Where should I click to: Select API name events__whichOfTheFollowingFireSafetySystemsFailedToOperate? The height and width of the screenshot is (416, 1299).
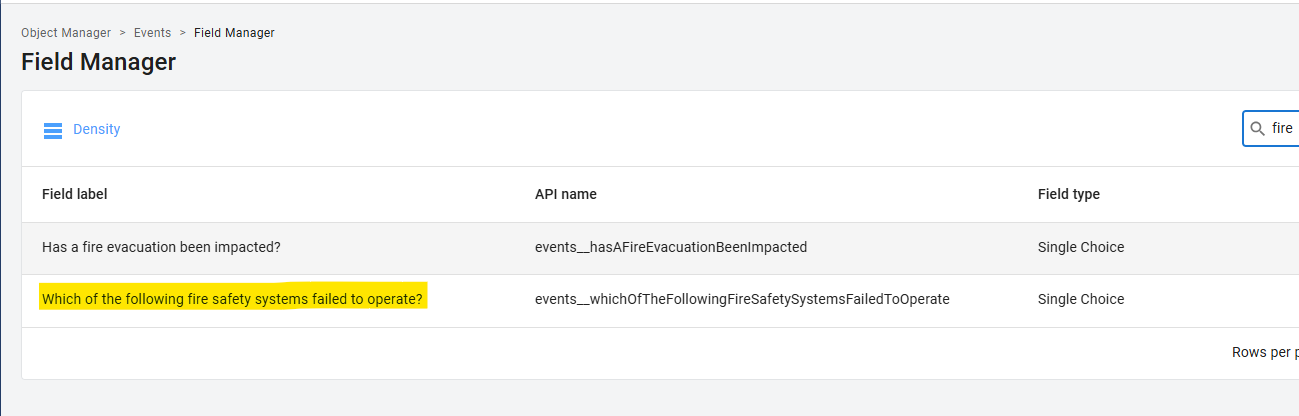pyautogui.click(x=742, y=299)
